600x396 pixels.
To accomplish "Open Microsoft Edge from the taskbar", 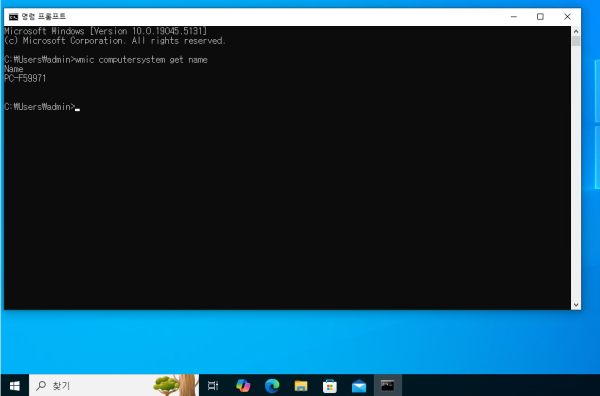I will (272, 386).
